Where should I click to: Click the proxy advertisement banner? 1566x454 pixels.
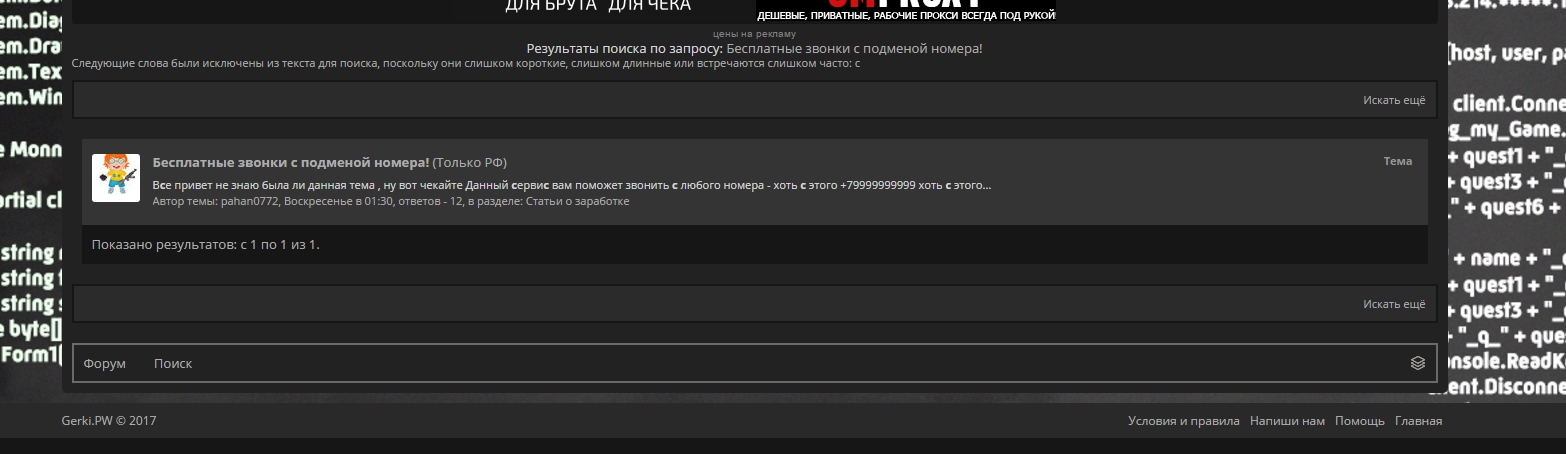click(x=905, y=10)
